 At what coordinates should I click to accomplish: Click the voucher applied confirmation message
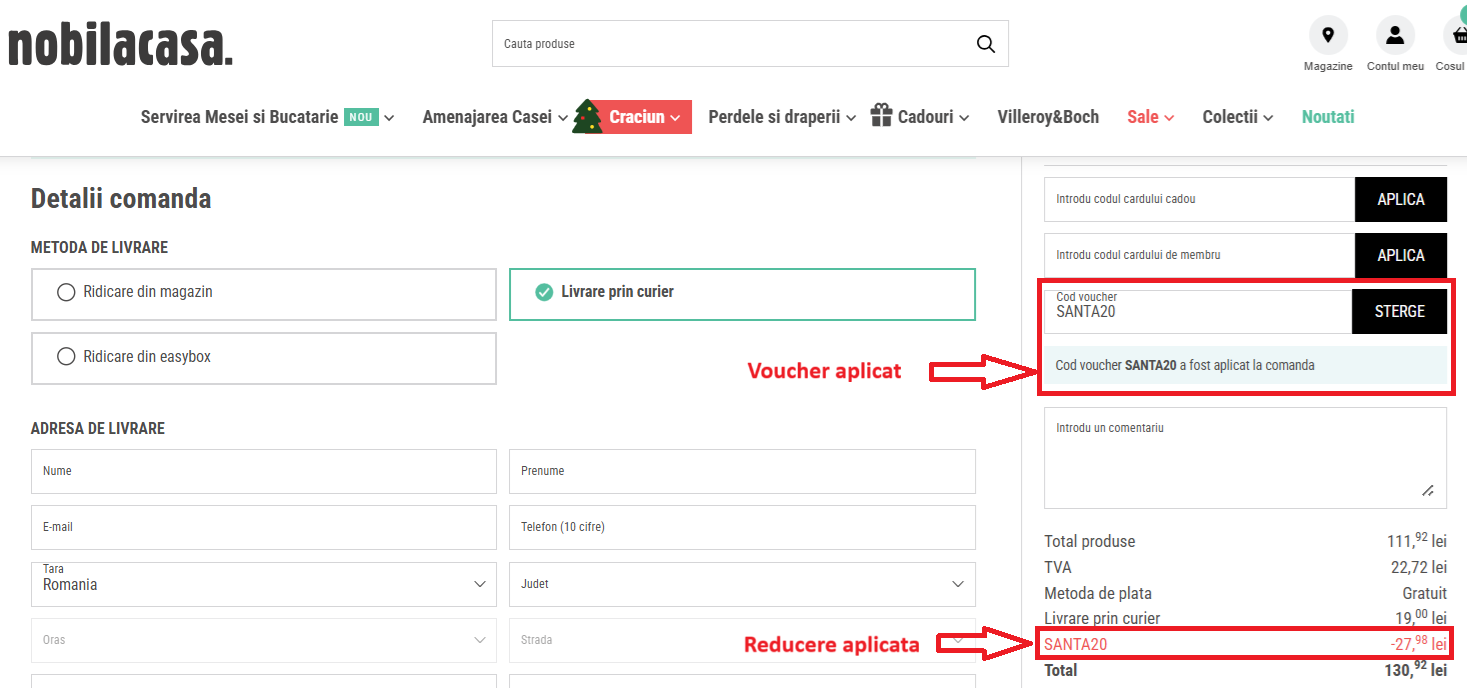pyautogui.click(x=1245, y=365)
